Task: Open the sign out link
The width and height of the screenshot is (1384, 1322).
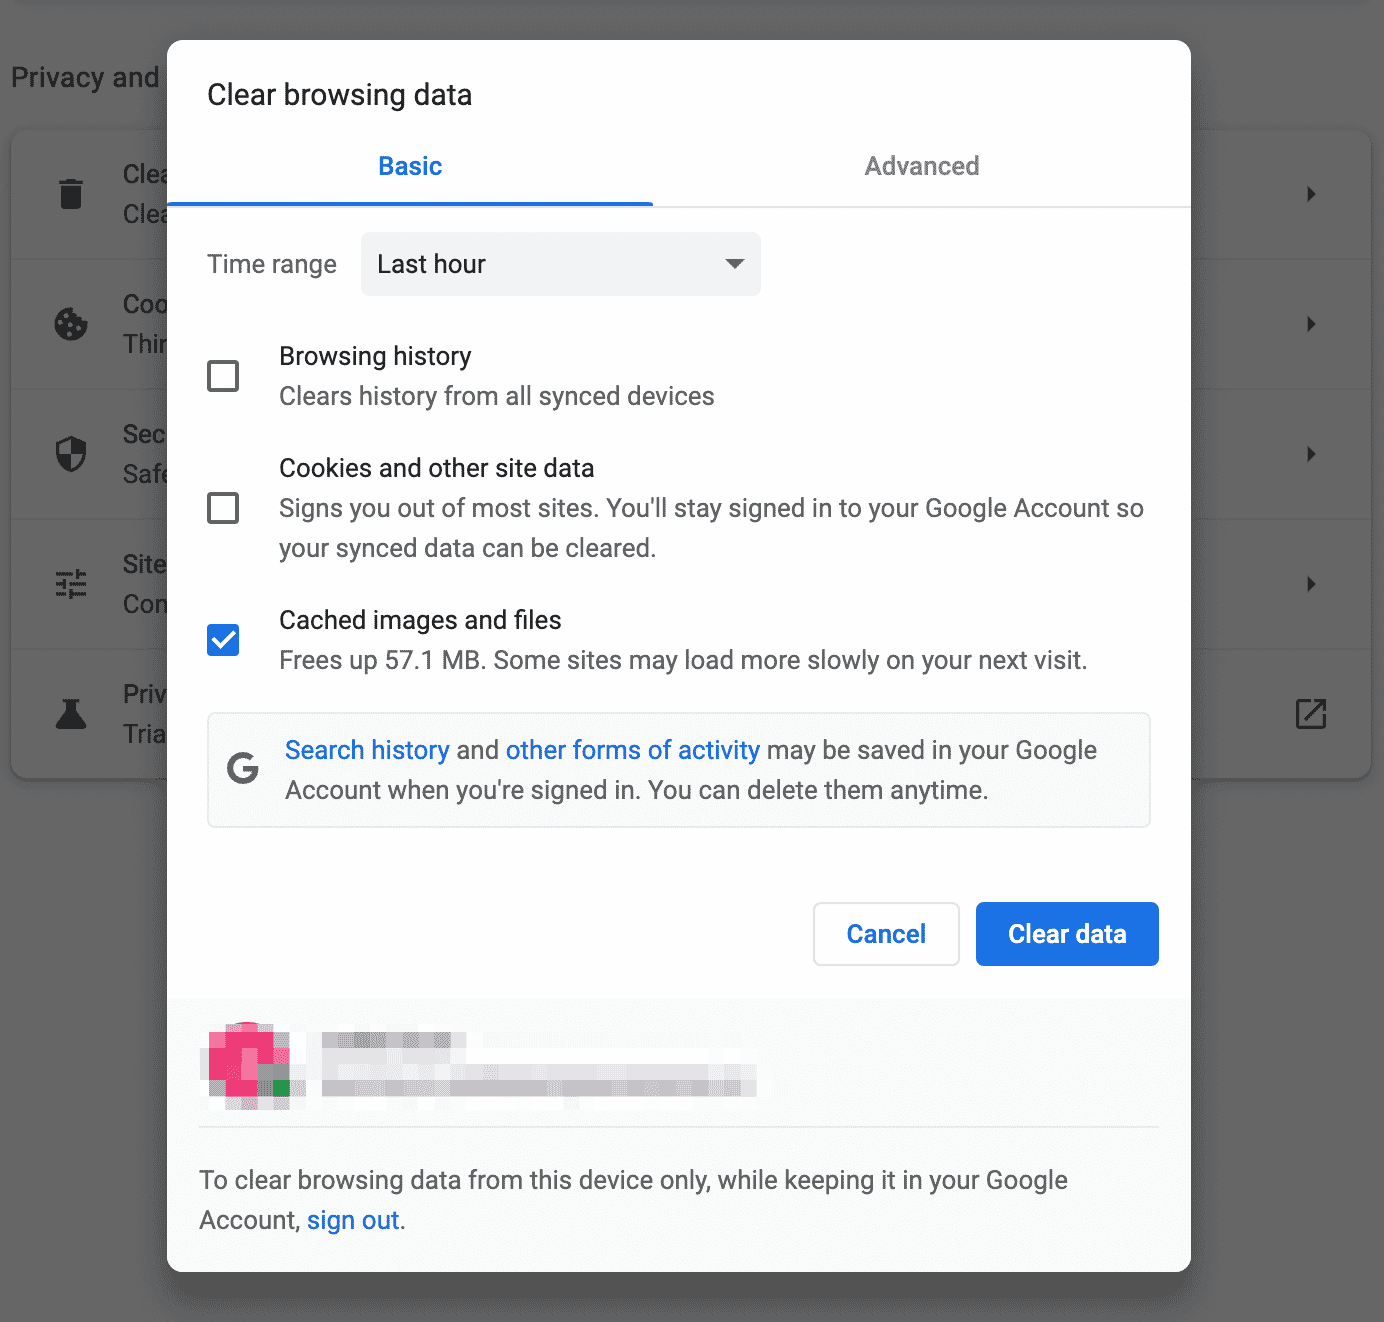Action: tap(353, 1220)
